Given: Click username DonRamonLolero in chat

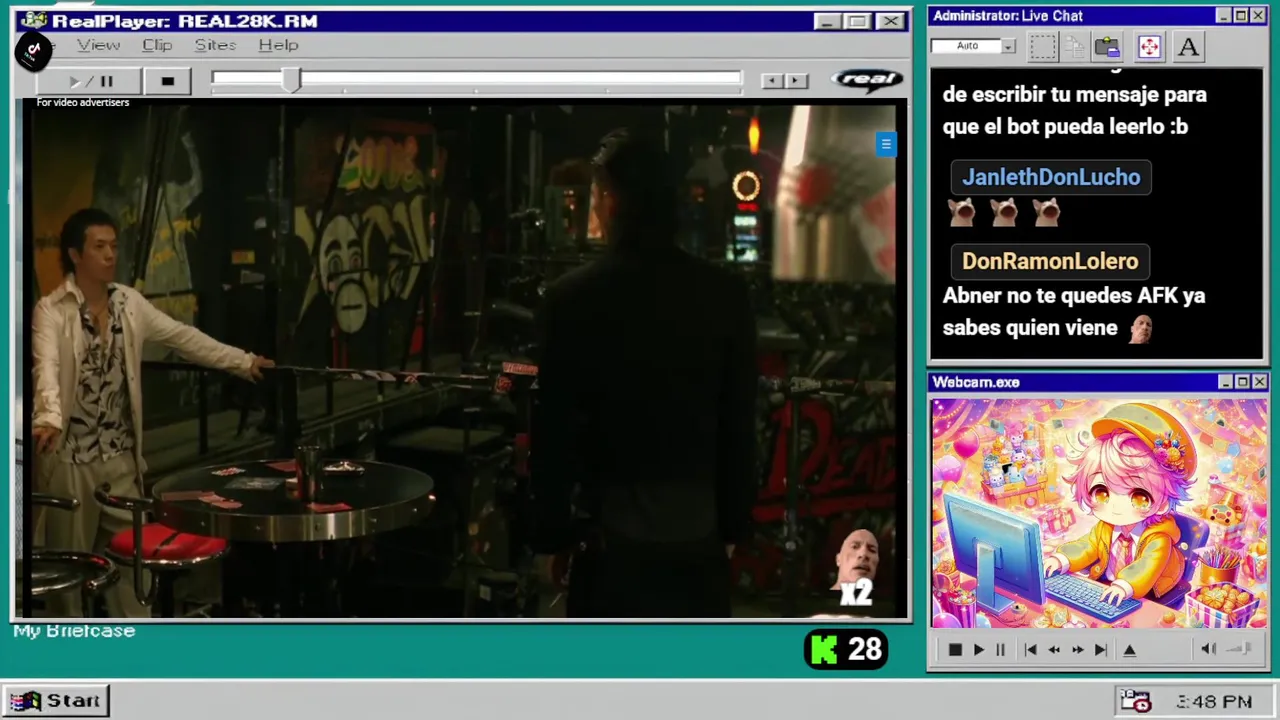Looking at the screenshot, I should coord(1050,261).
